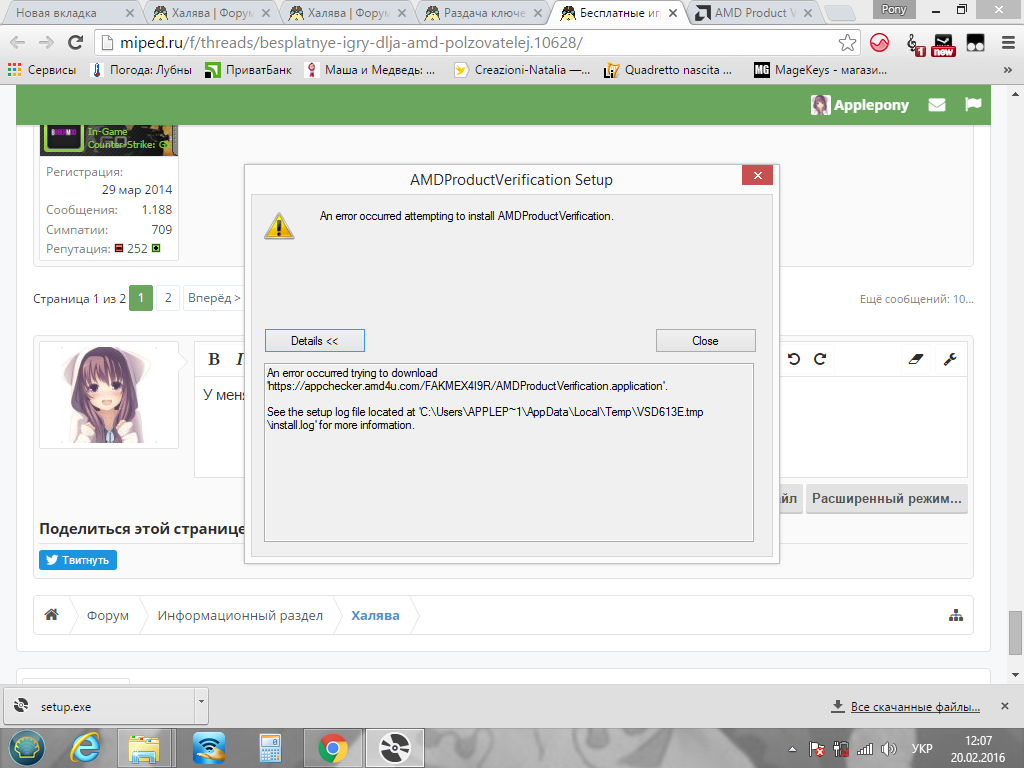Switch to Бесплатные игры tab
Image resolution: width=1024 pixels, height=768 pixels.
[x=619, y=12]
